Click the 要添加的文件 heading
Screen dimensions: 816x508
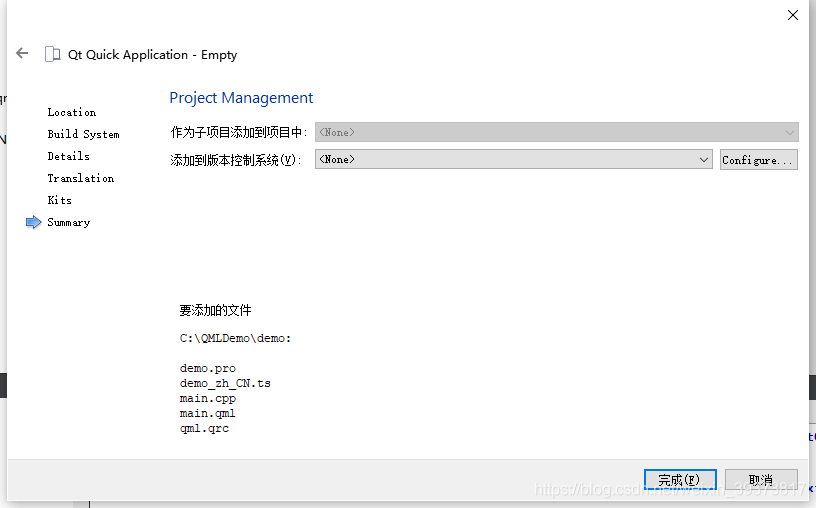pos(215,310)
